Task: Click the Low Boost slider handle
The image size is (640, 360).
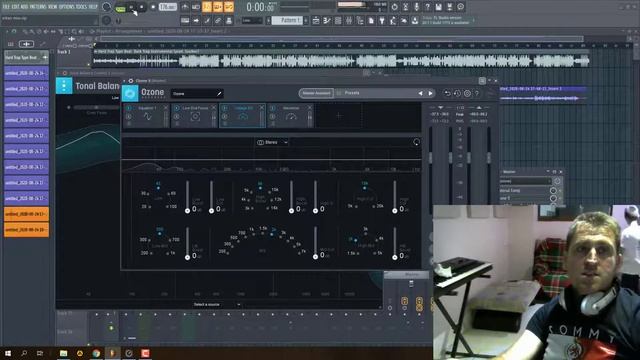Action: click(x=187, y=211)
